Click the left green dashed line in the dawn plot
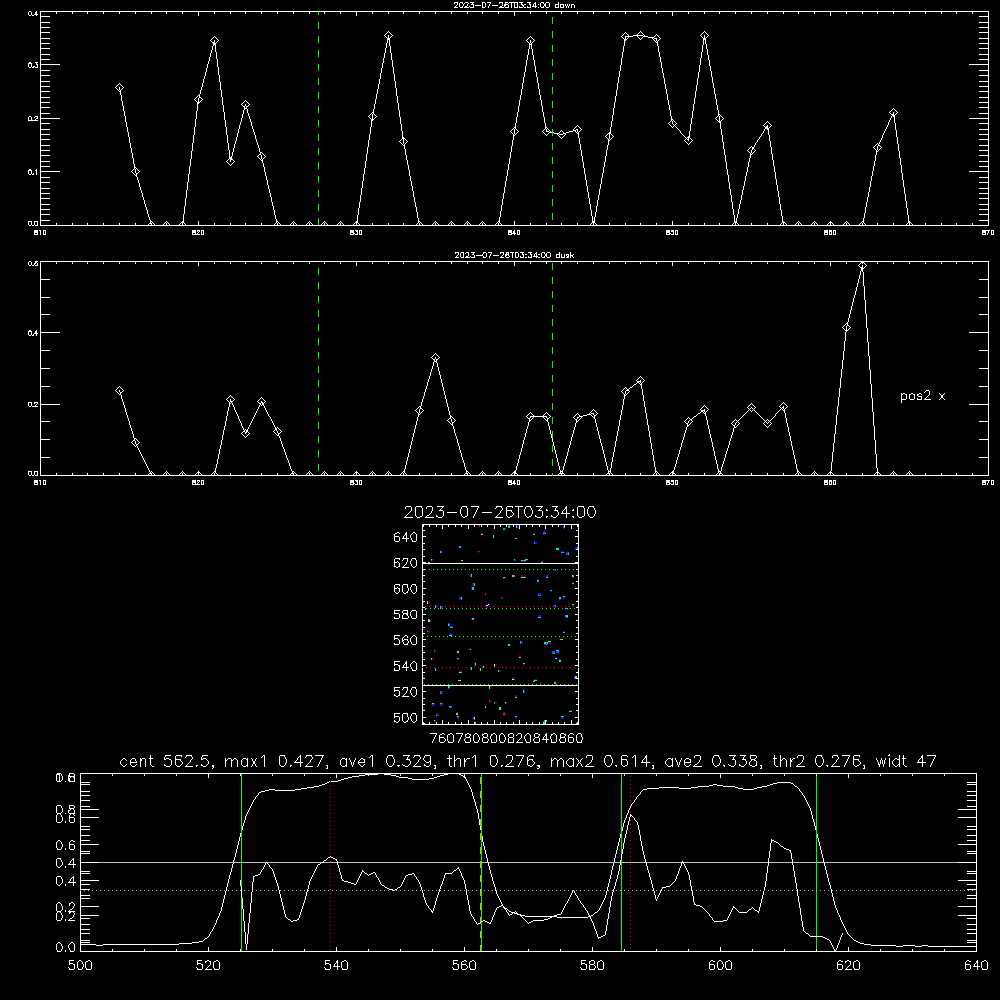This screenshot has height=1000, width=1000. pos(318,119)
